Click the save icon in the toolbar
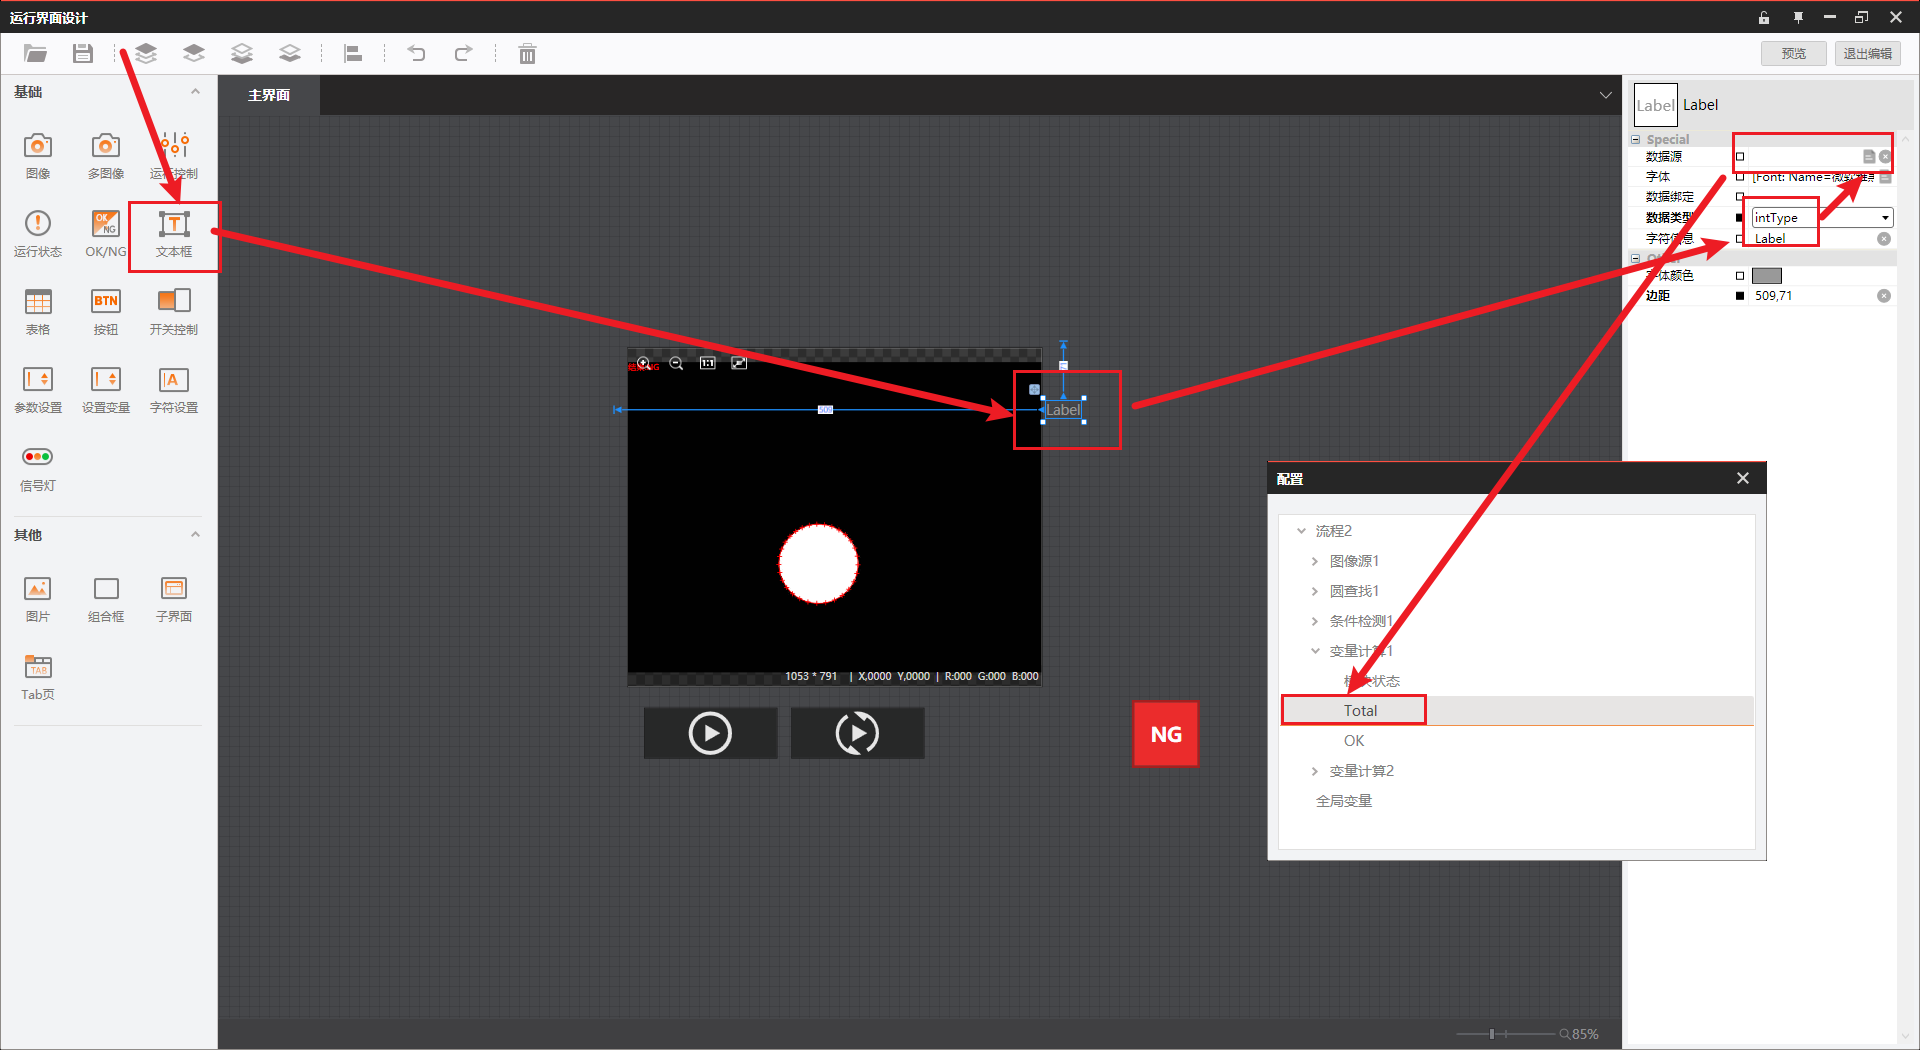1920x1050 pixels. [83, 54]
